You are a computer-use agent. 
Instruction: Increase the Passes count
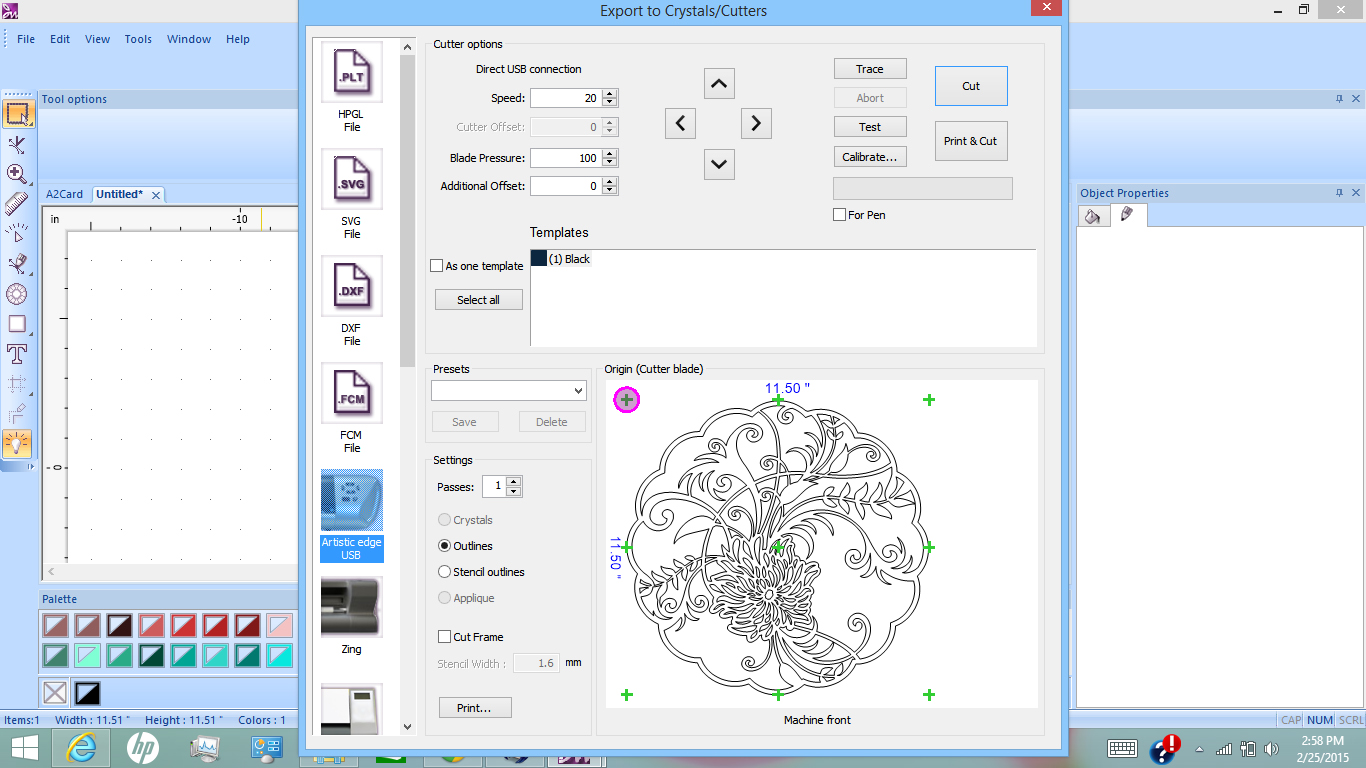coord(514,482)
